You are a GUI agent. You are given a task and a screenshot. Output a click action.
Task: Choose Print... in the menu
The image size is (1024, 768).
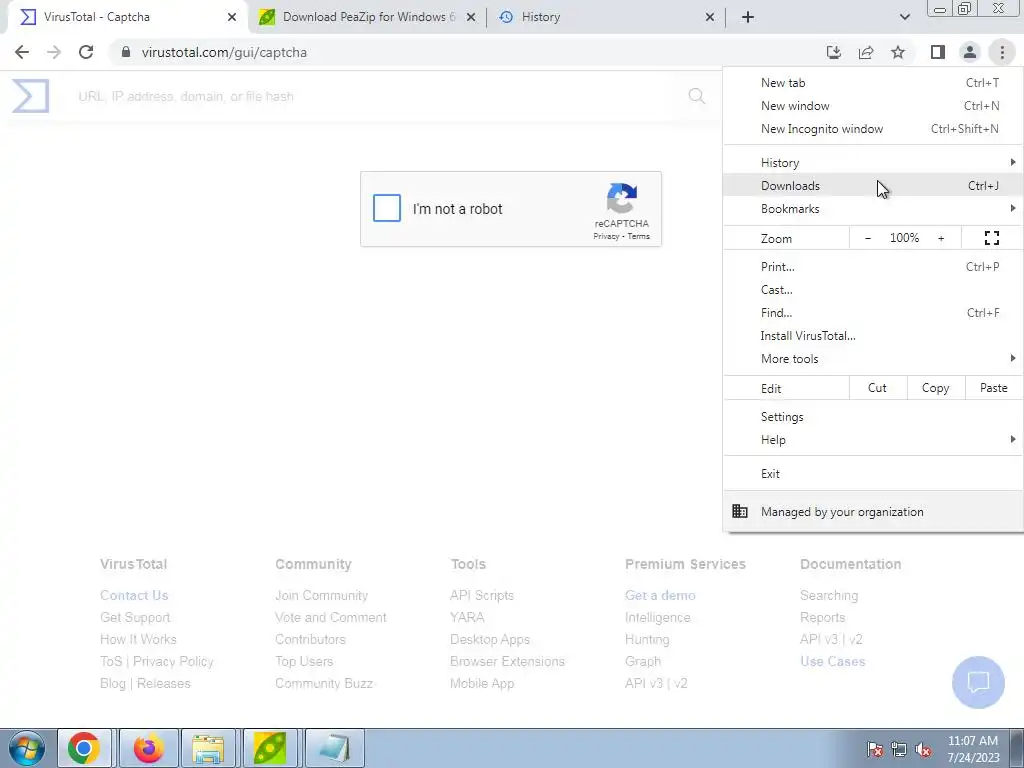click(x=873, y=266)
